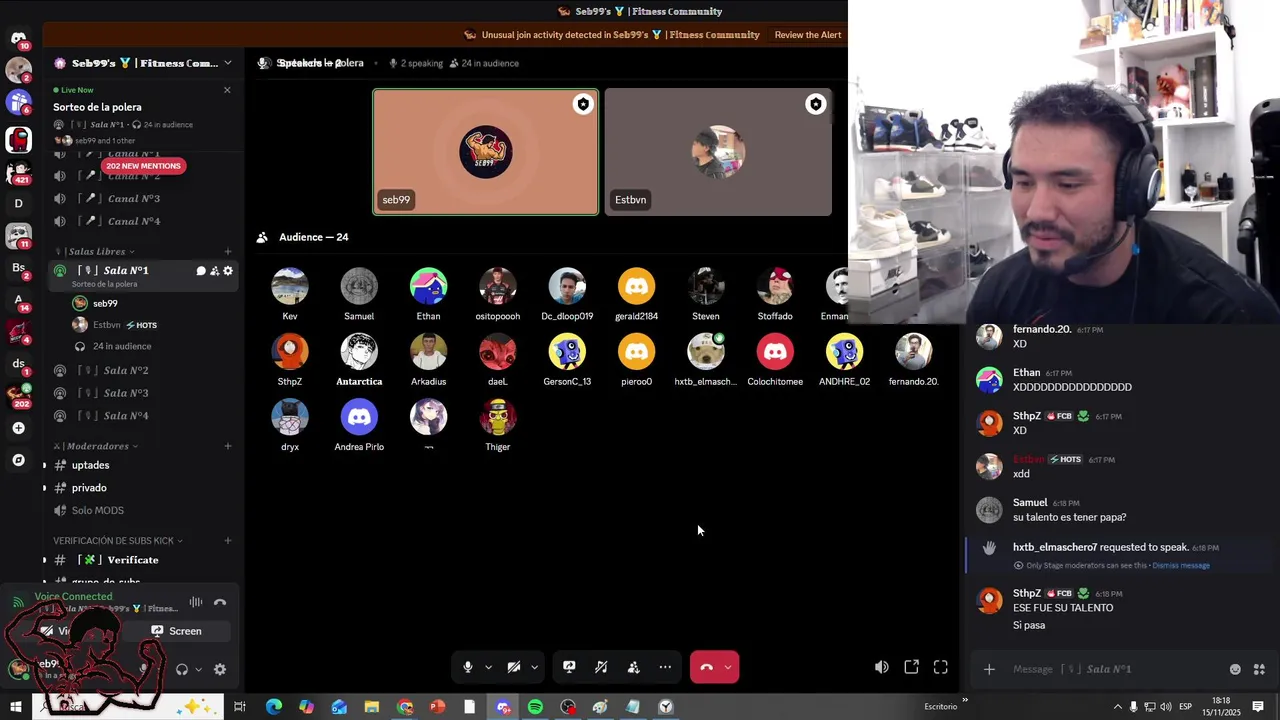The height and width of the screenshot is (720, 1280).
Task: Open Windows Start menu
Action: pyautogui.click(x=15, y=707)
